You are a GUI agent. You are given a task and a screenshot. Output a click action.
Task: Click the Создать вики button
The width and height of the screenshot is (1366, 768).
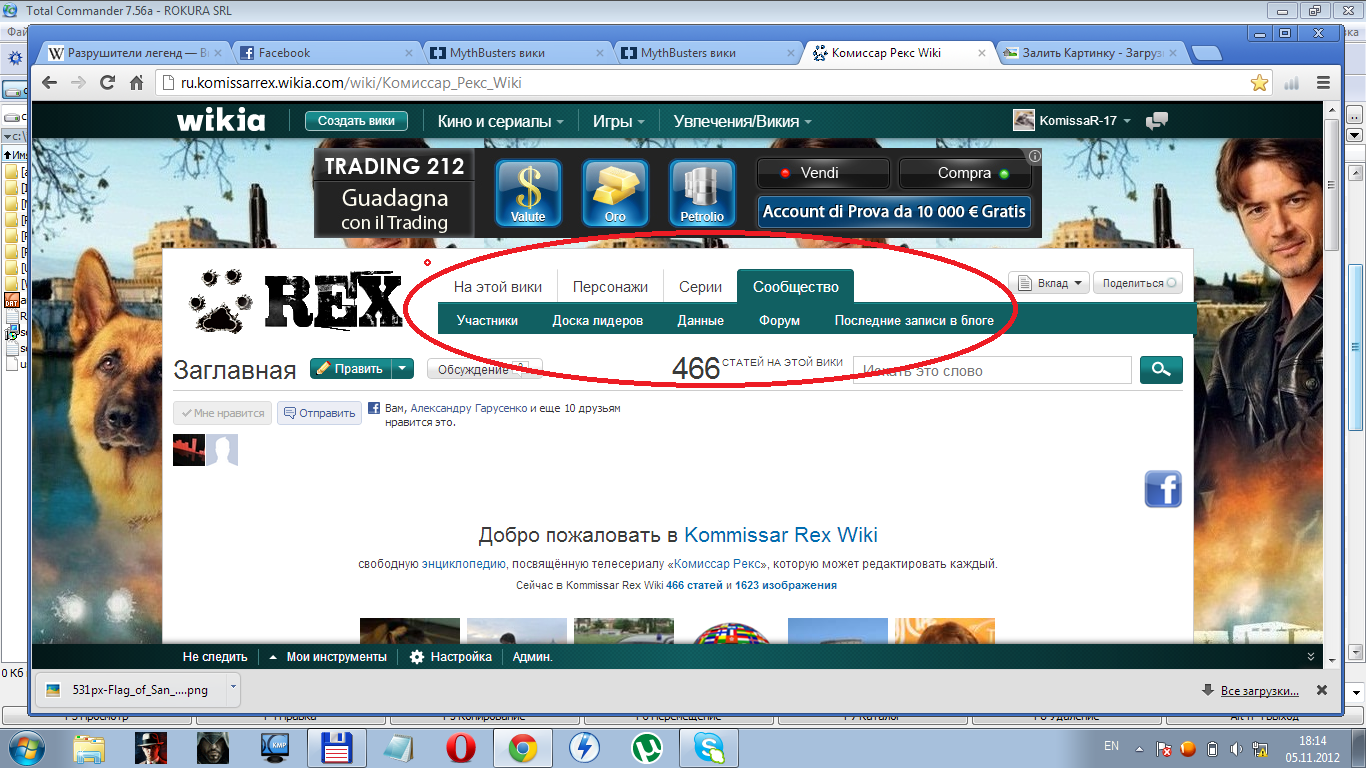point(356,121)
